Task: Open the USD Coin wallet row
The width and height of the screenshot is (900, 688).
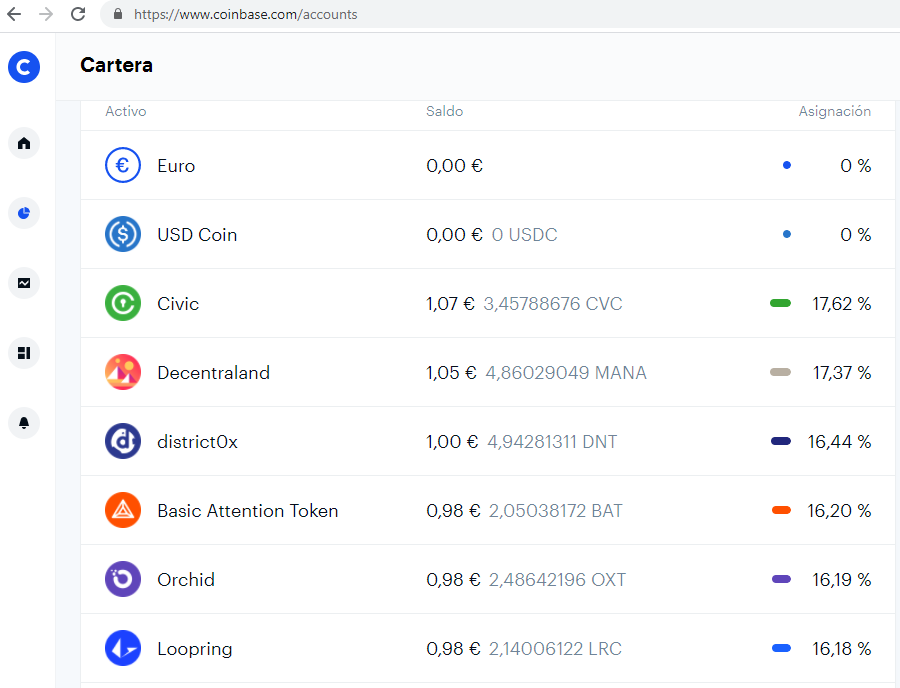Action: (487, 234)
